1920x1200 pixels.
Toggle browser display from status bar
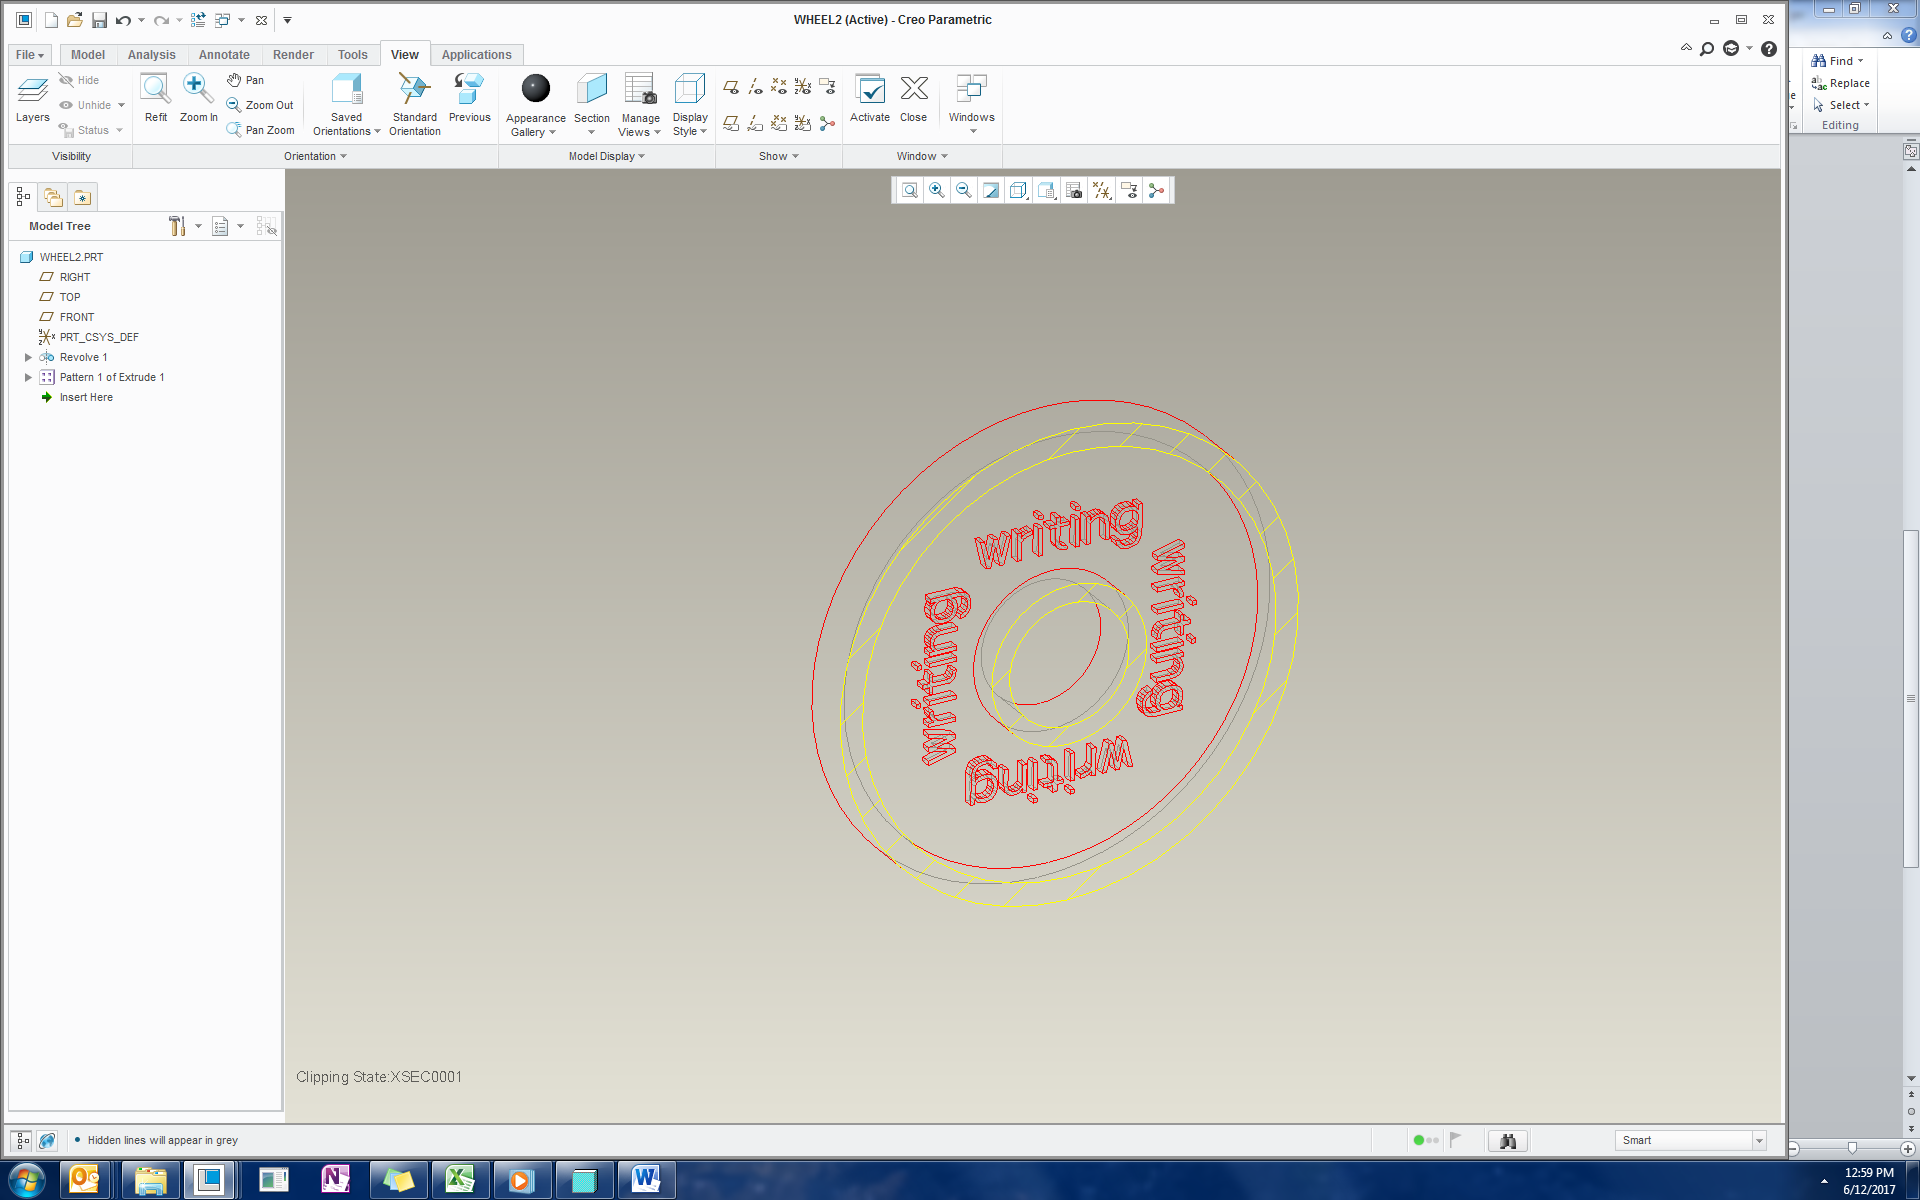[x=47, y=1141]
